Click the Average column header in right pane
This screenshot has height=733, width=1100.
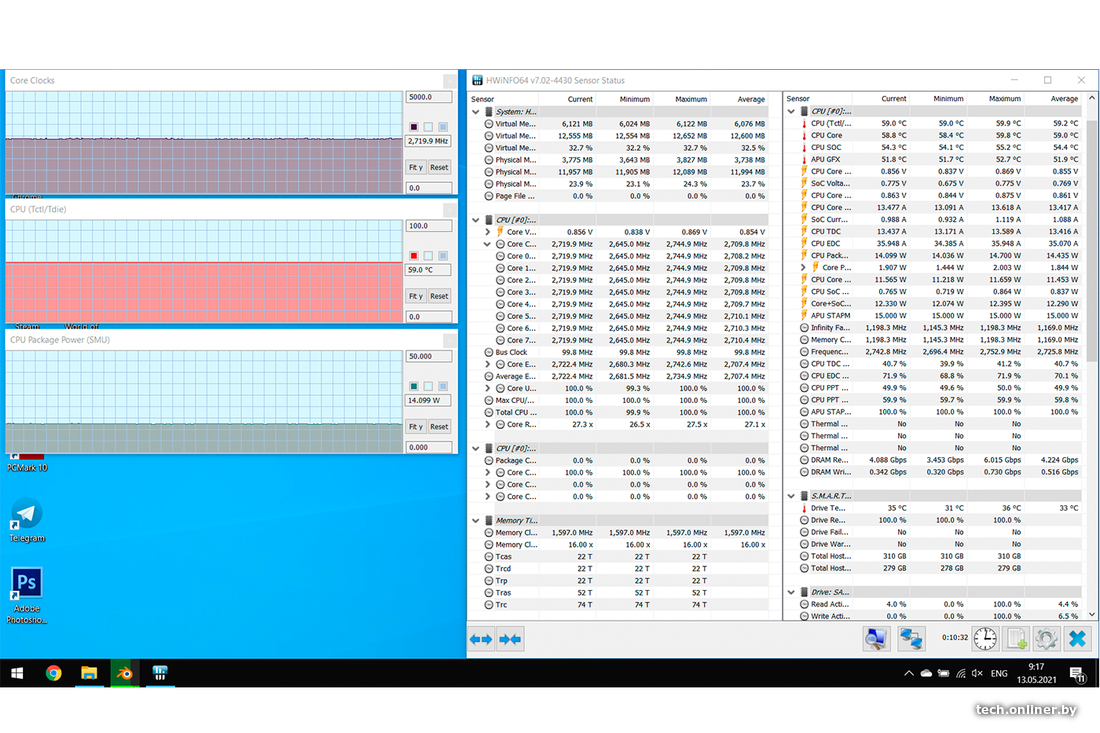1063,99
